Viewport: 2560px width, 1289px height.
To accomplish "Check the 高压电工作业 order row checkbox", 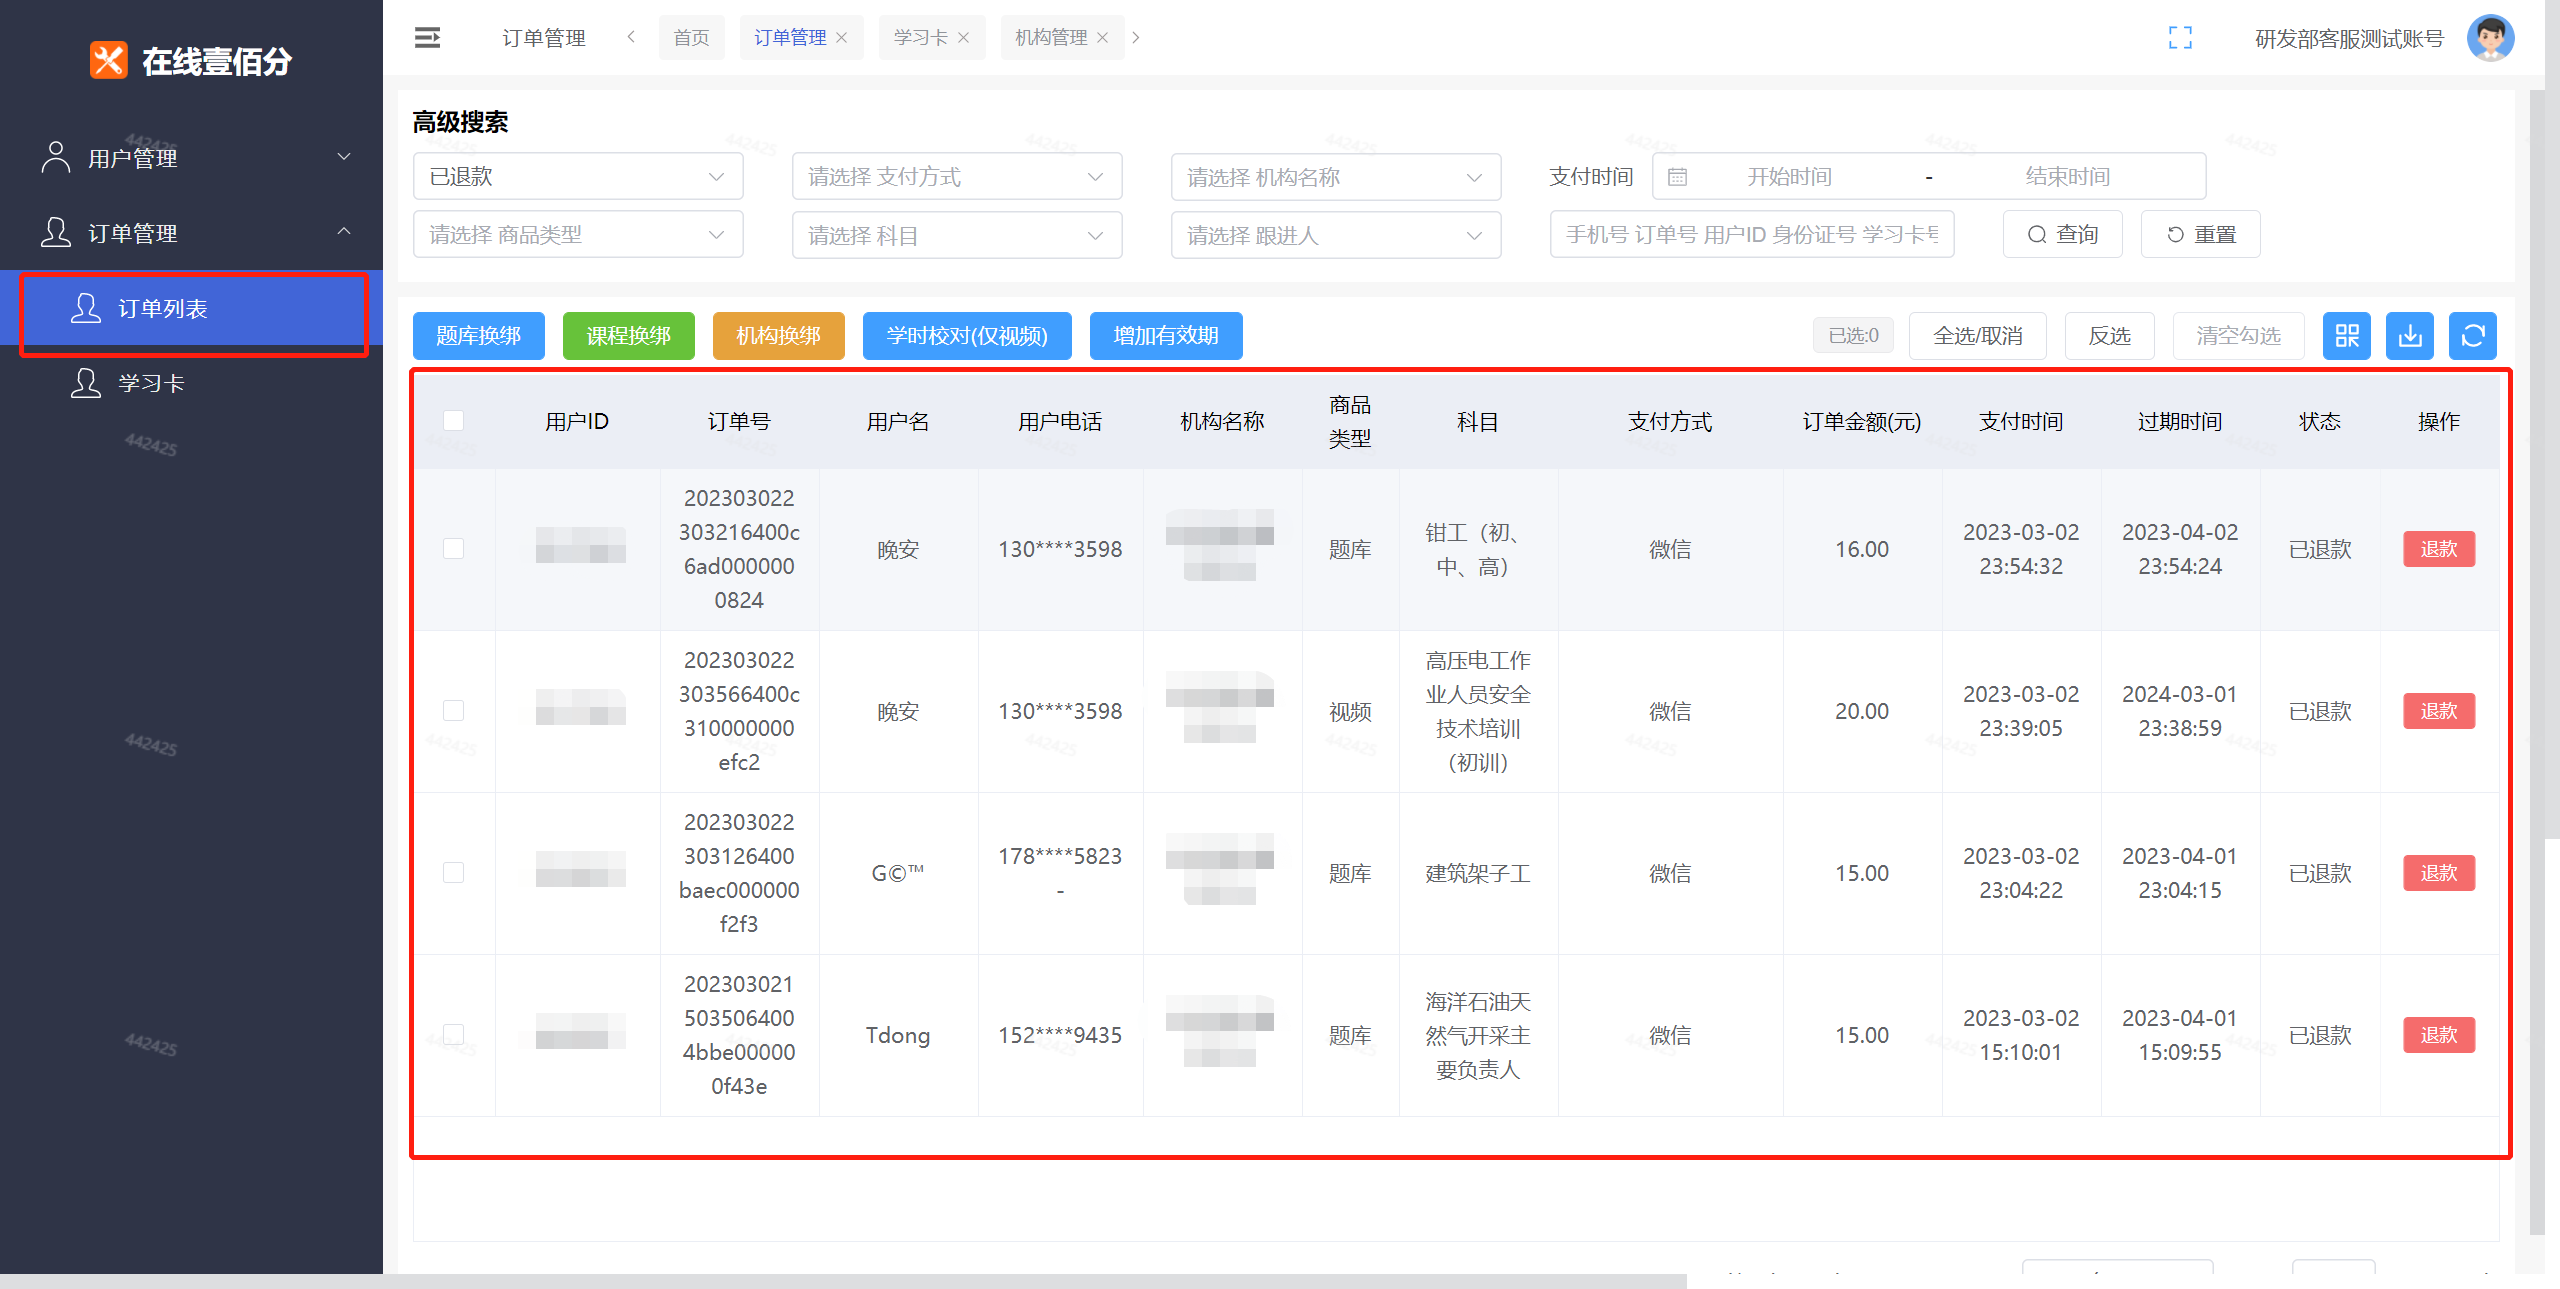I will tap(453, 711).
